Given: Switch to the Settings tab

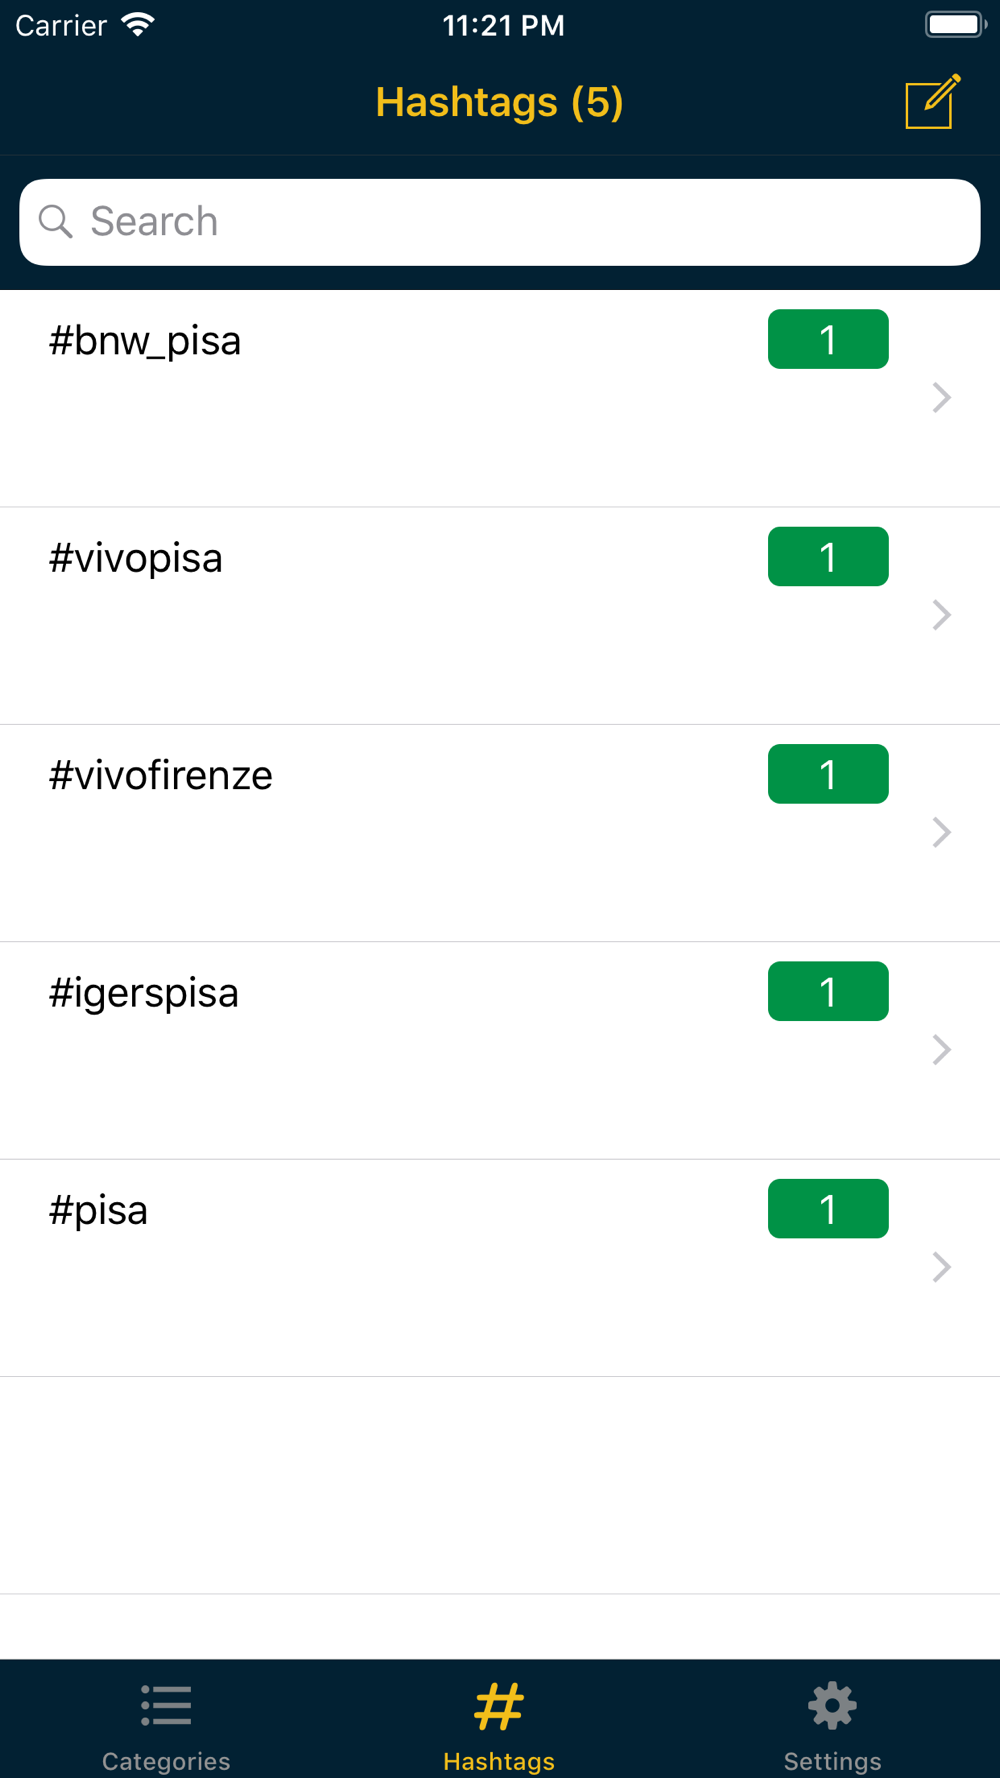Looking at the screenshot, I should 833,1719.
